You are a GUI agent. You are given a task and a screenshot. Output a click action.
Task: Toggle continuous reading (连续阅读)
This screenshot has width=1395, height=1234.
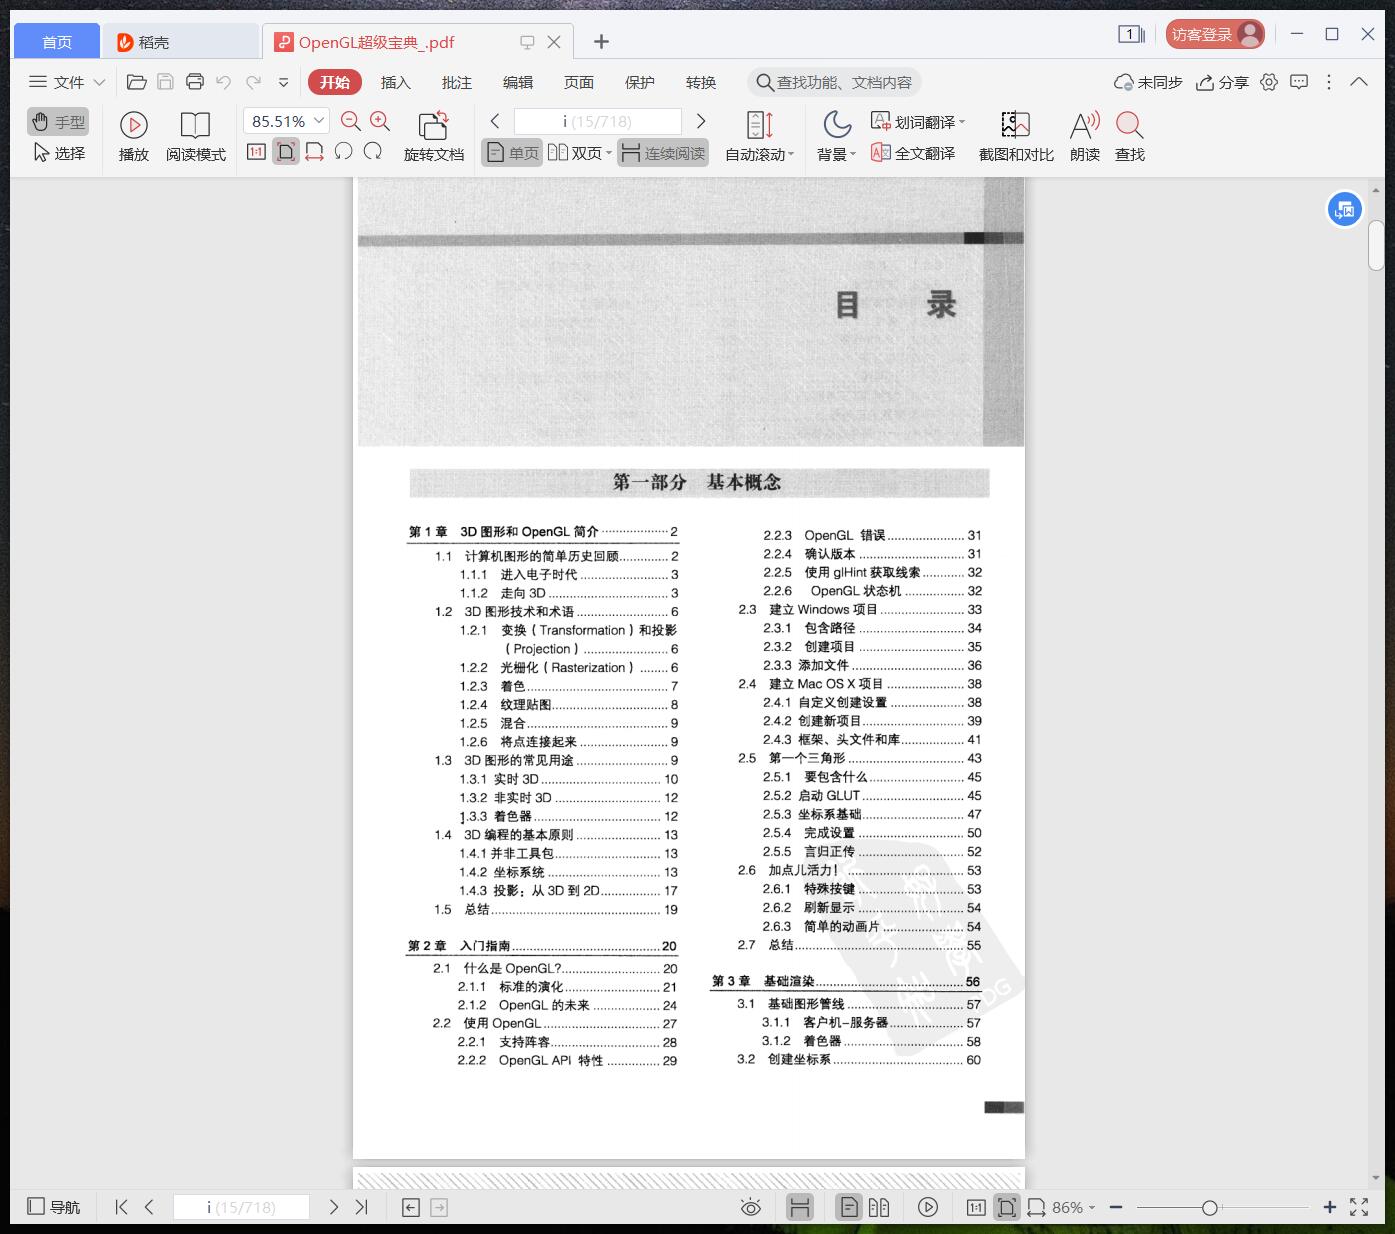(663, 153)
